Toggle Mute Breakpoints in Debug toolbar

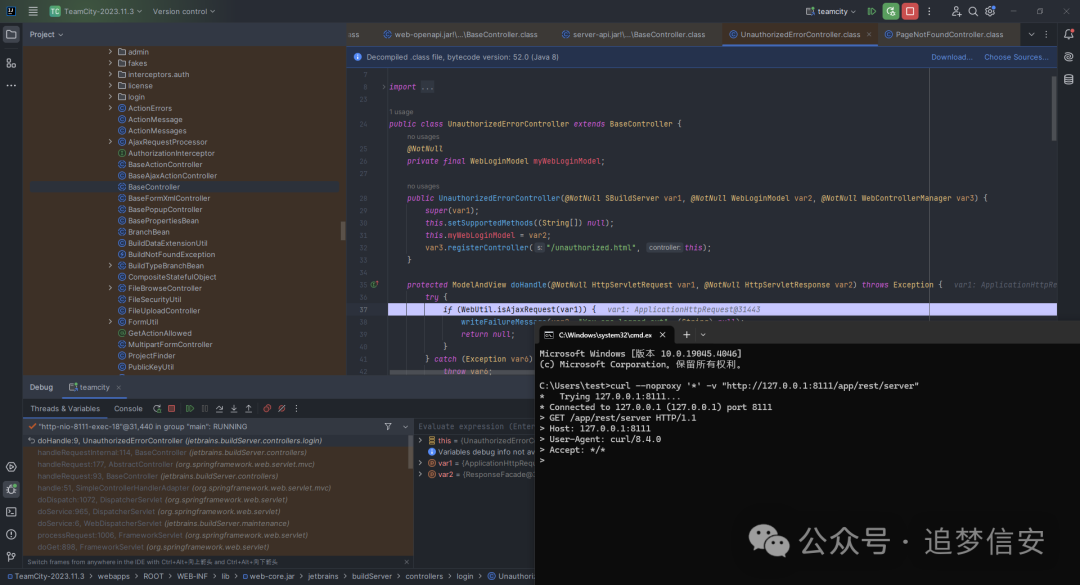pyautogui.click(x=282, y=409)
